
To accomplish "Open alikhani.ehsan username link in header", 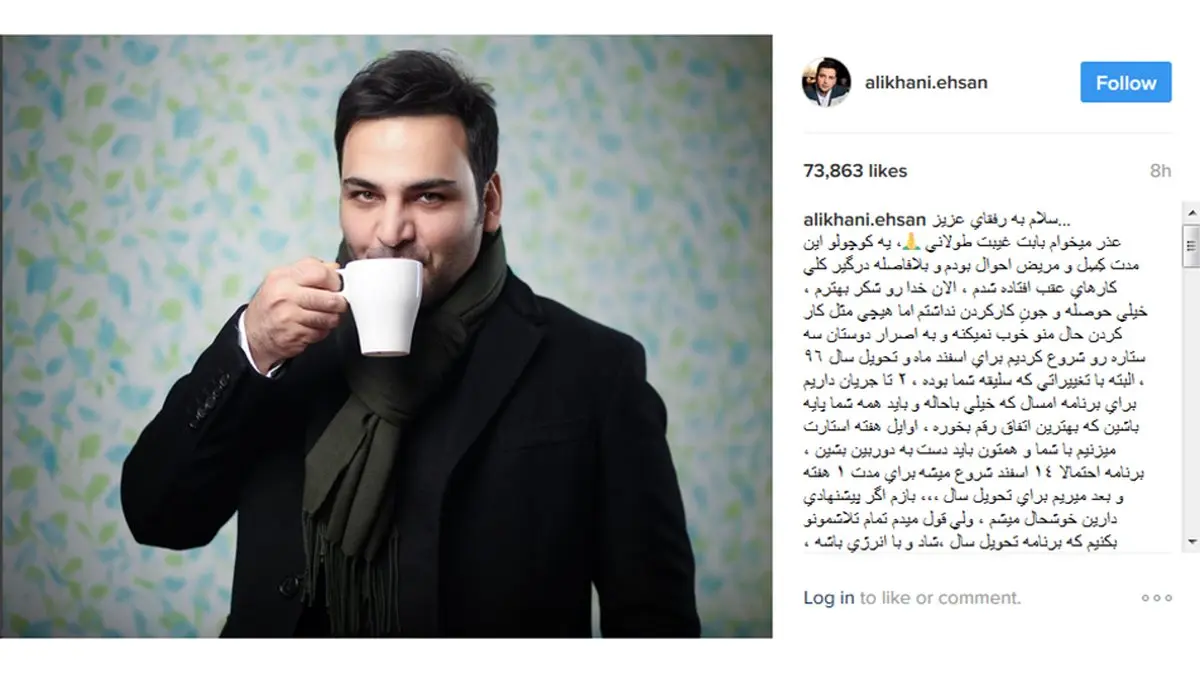I will pos(925,83).
